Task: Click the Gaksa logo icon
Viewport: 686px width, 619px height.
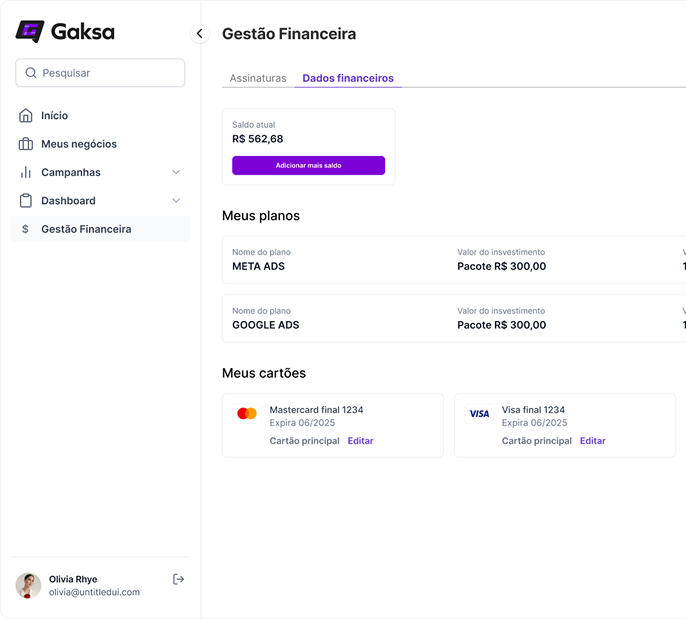Action: point(30,32)
